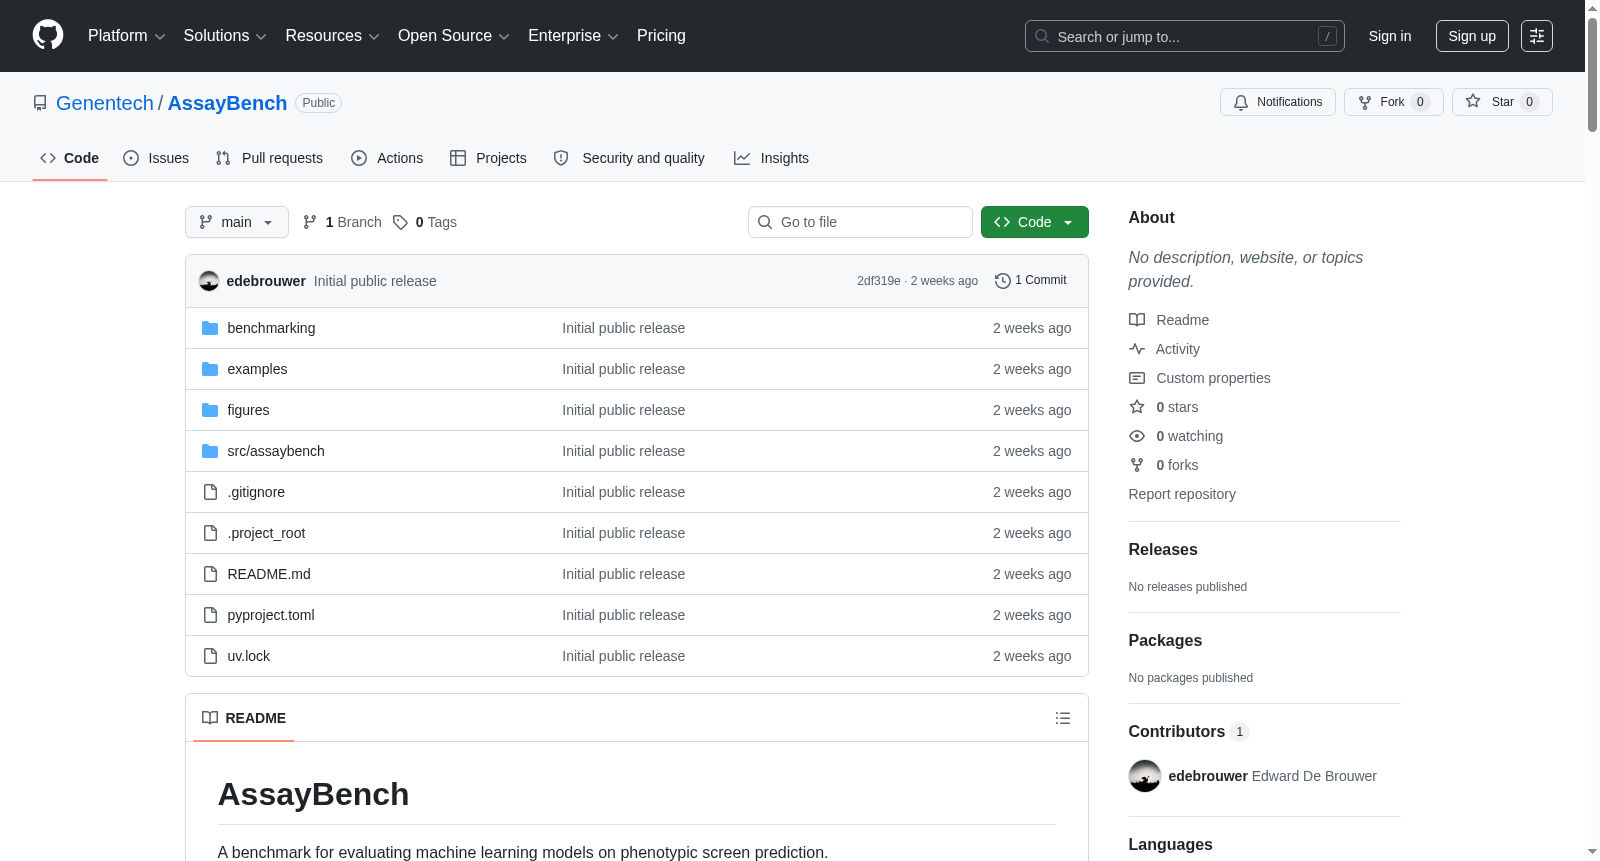The image size is (1600, 861).
Task: Click the book icon next to Readme
Action: (1137, 320)
